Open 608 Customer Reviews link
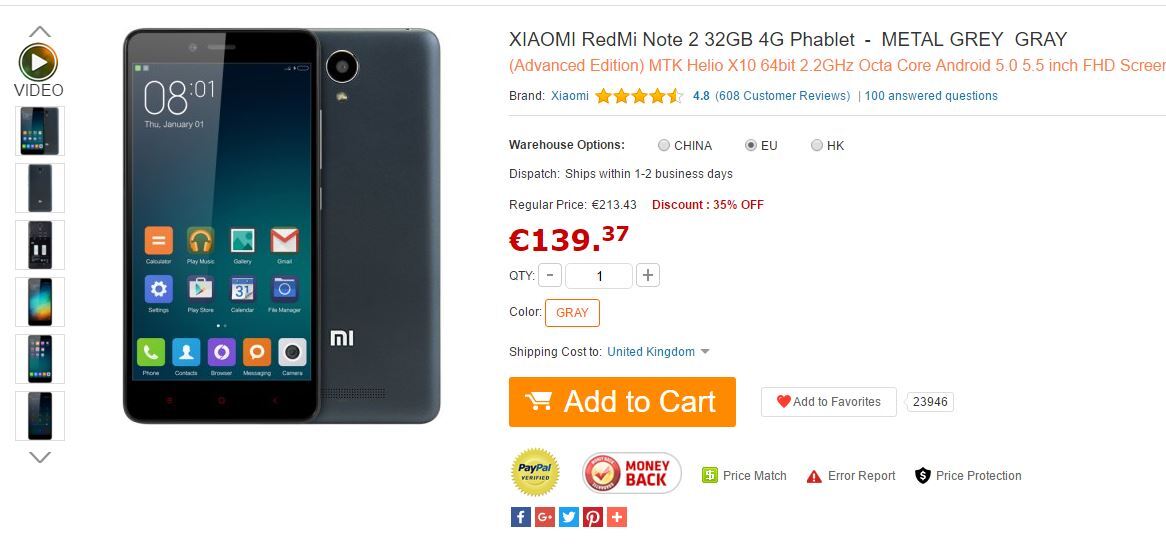Viewport: 1166px width, 554px height. (x=782, y=96)
